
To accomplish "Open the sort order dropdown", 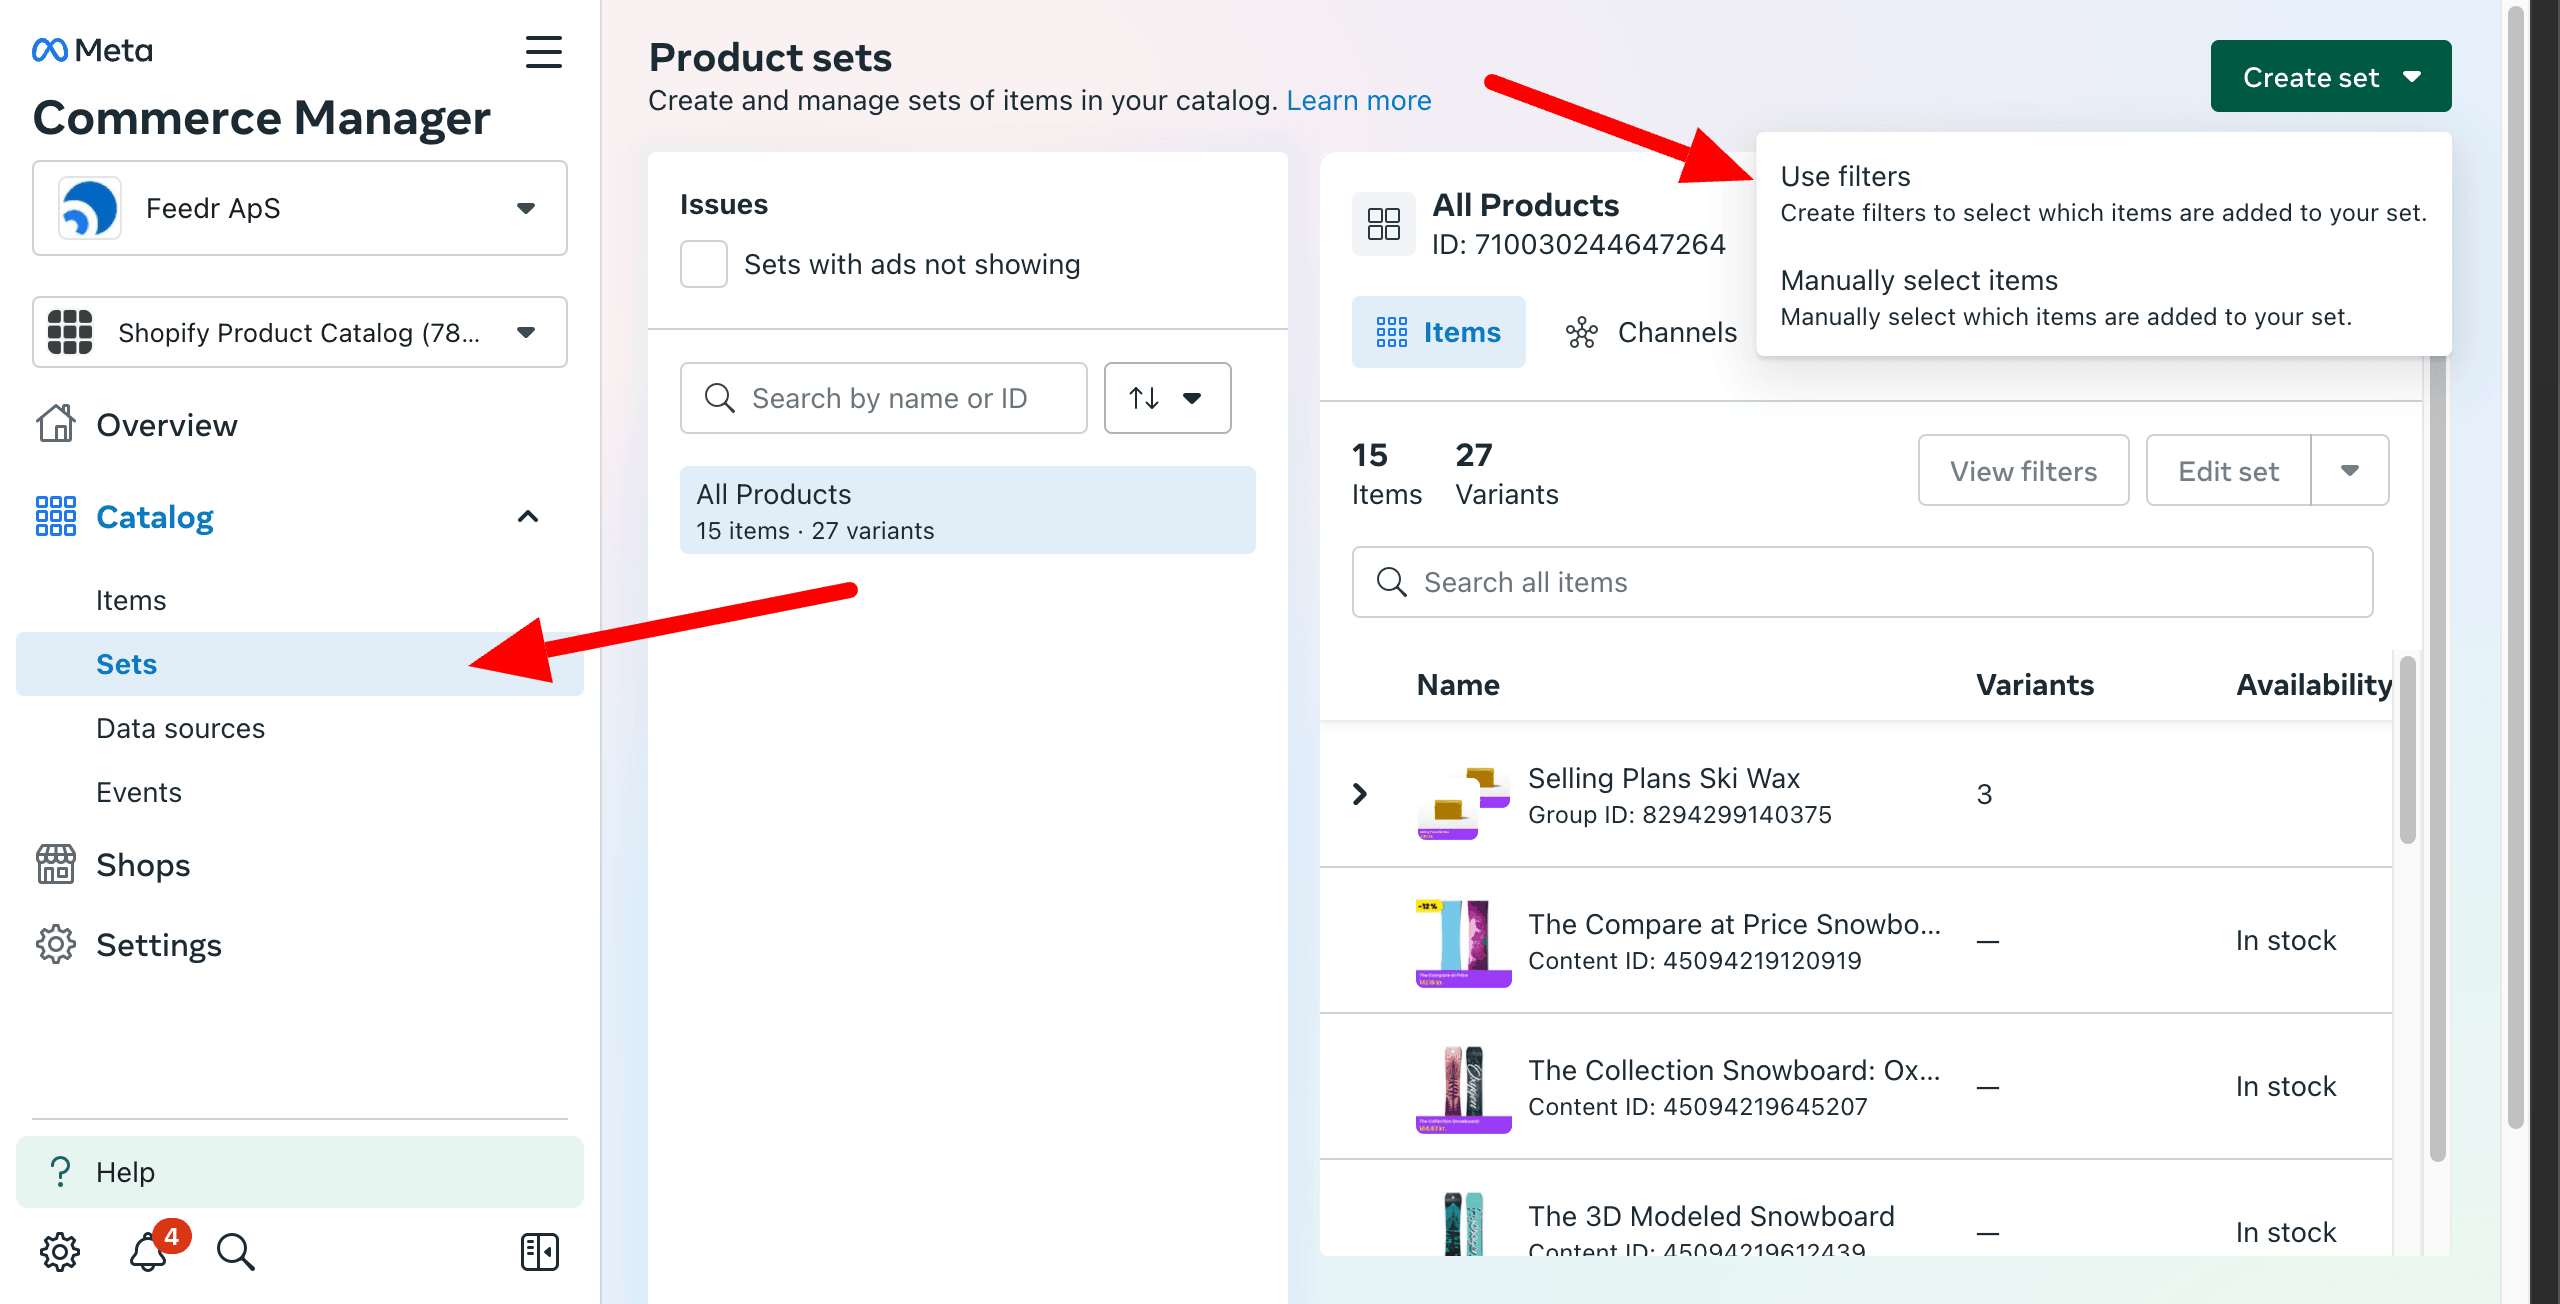I will [1167, 398].
